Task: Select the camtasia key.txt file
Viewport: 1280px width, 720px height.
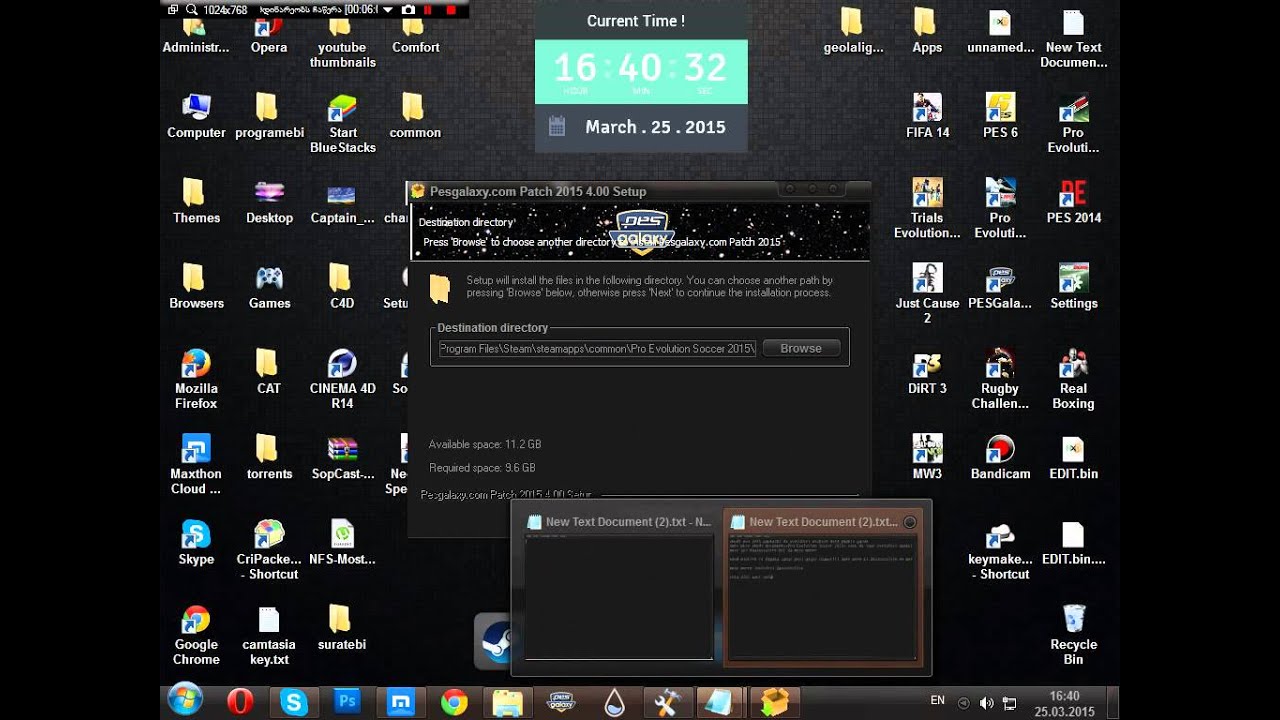Action: click(268, 636)
